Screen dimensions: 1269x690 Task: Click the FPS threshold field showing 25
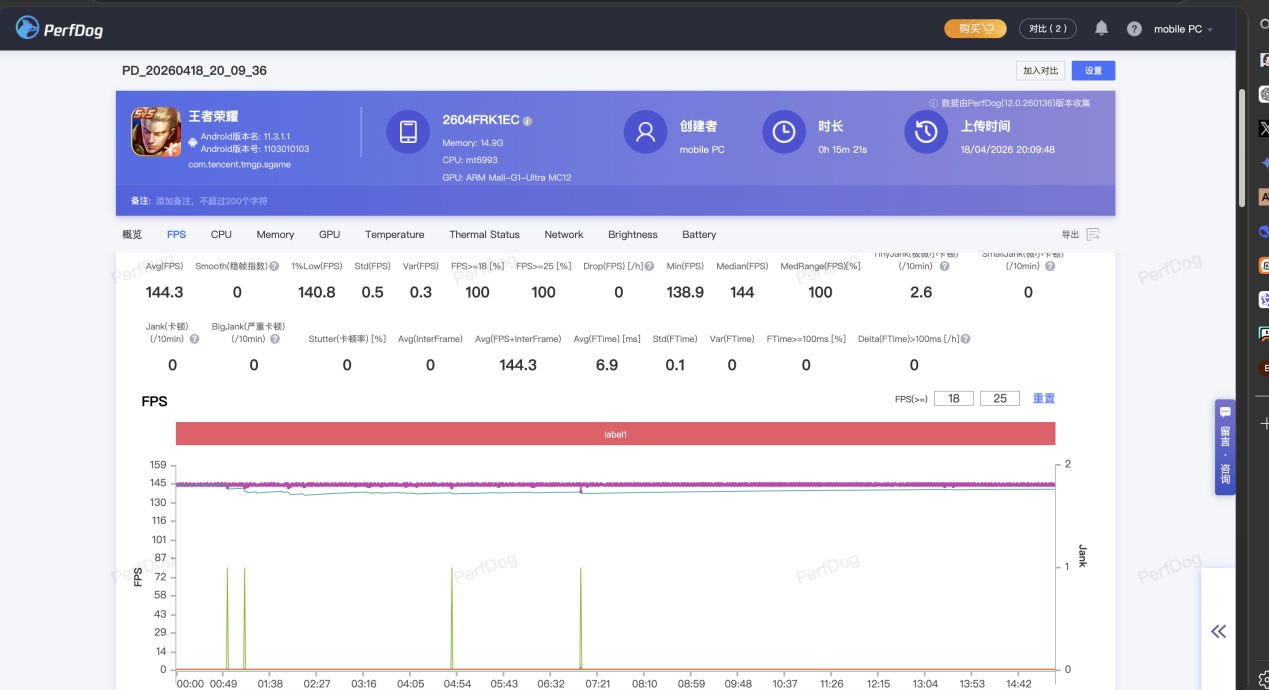pyautogui.click(x=1000, y=398)
